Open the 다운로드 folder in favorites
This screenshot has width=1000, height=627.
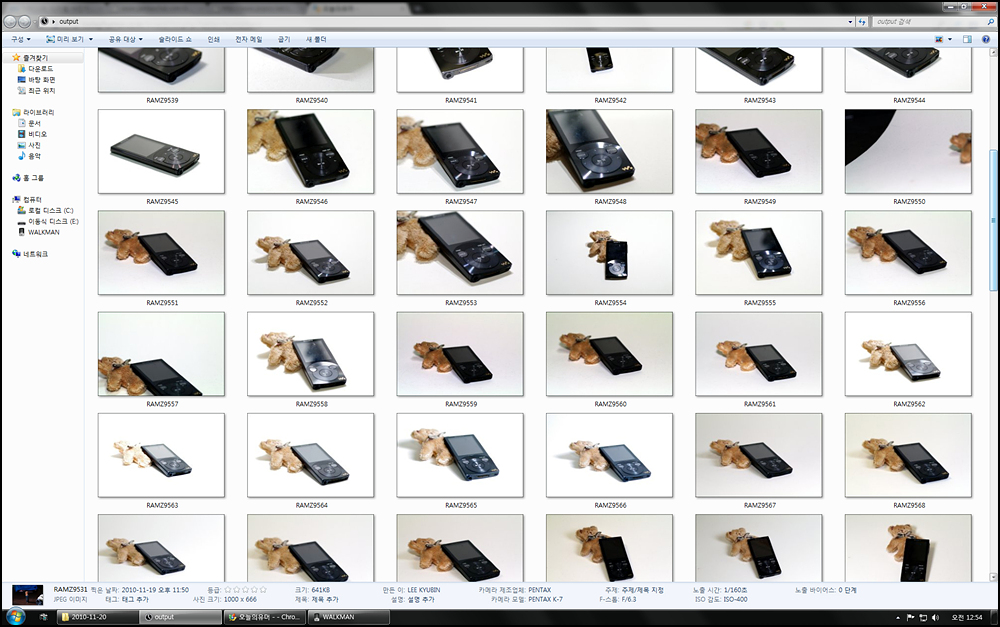pyautogui.click(x=42, y=69)
